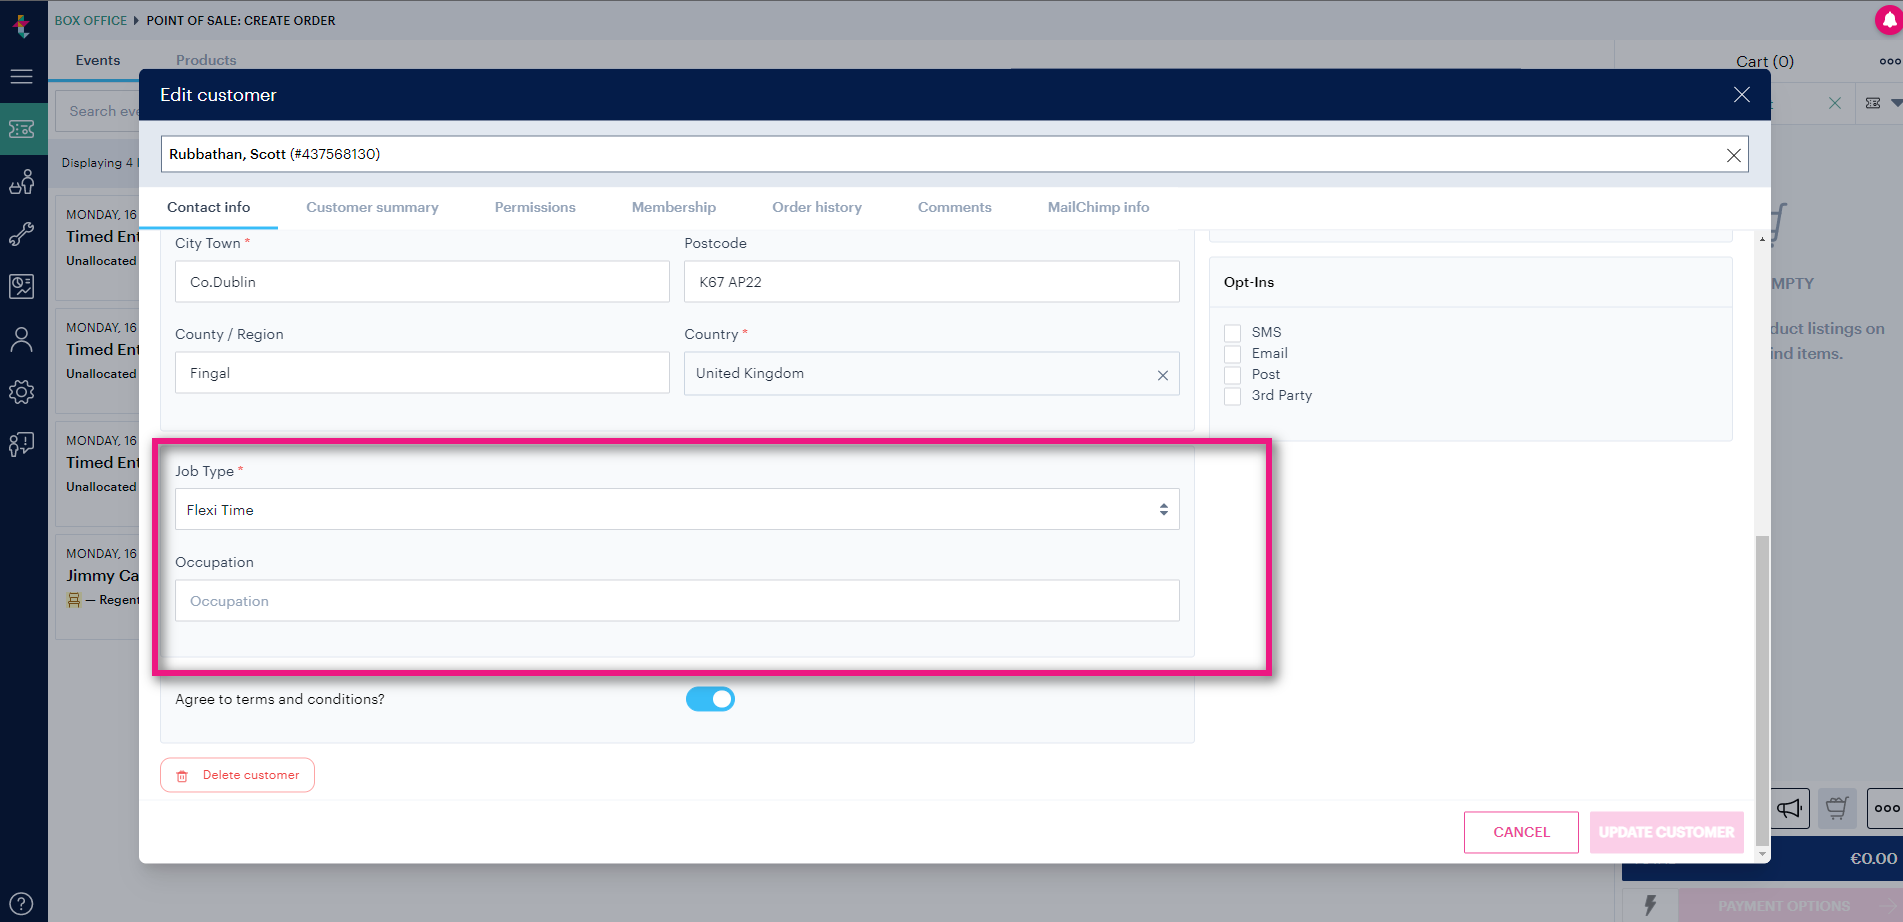
Task: Tick the Email opt-in checkbox
Action: [1233, 353]
